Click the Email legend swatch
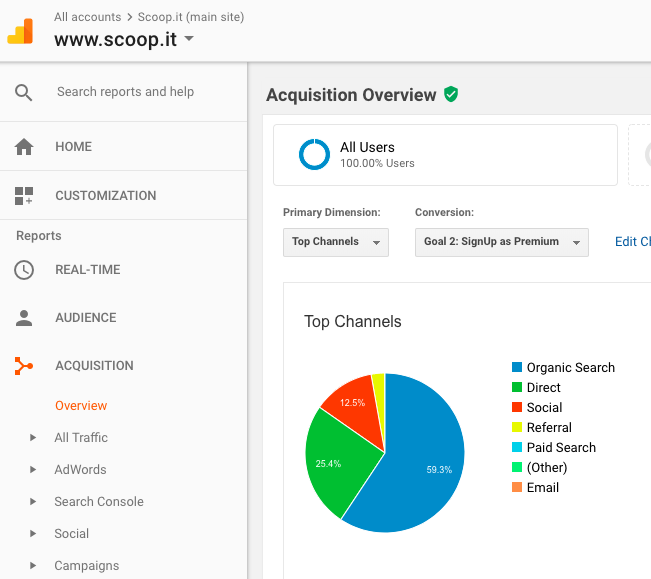651x579 pixels. tap(517, 487)
